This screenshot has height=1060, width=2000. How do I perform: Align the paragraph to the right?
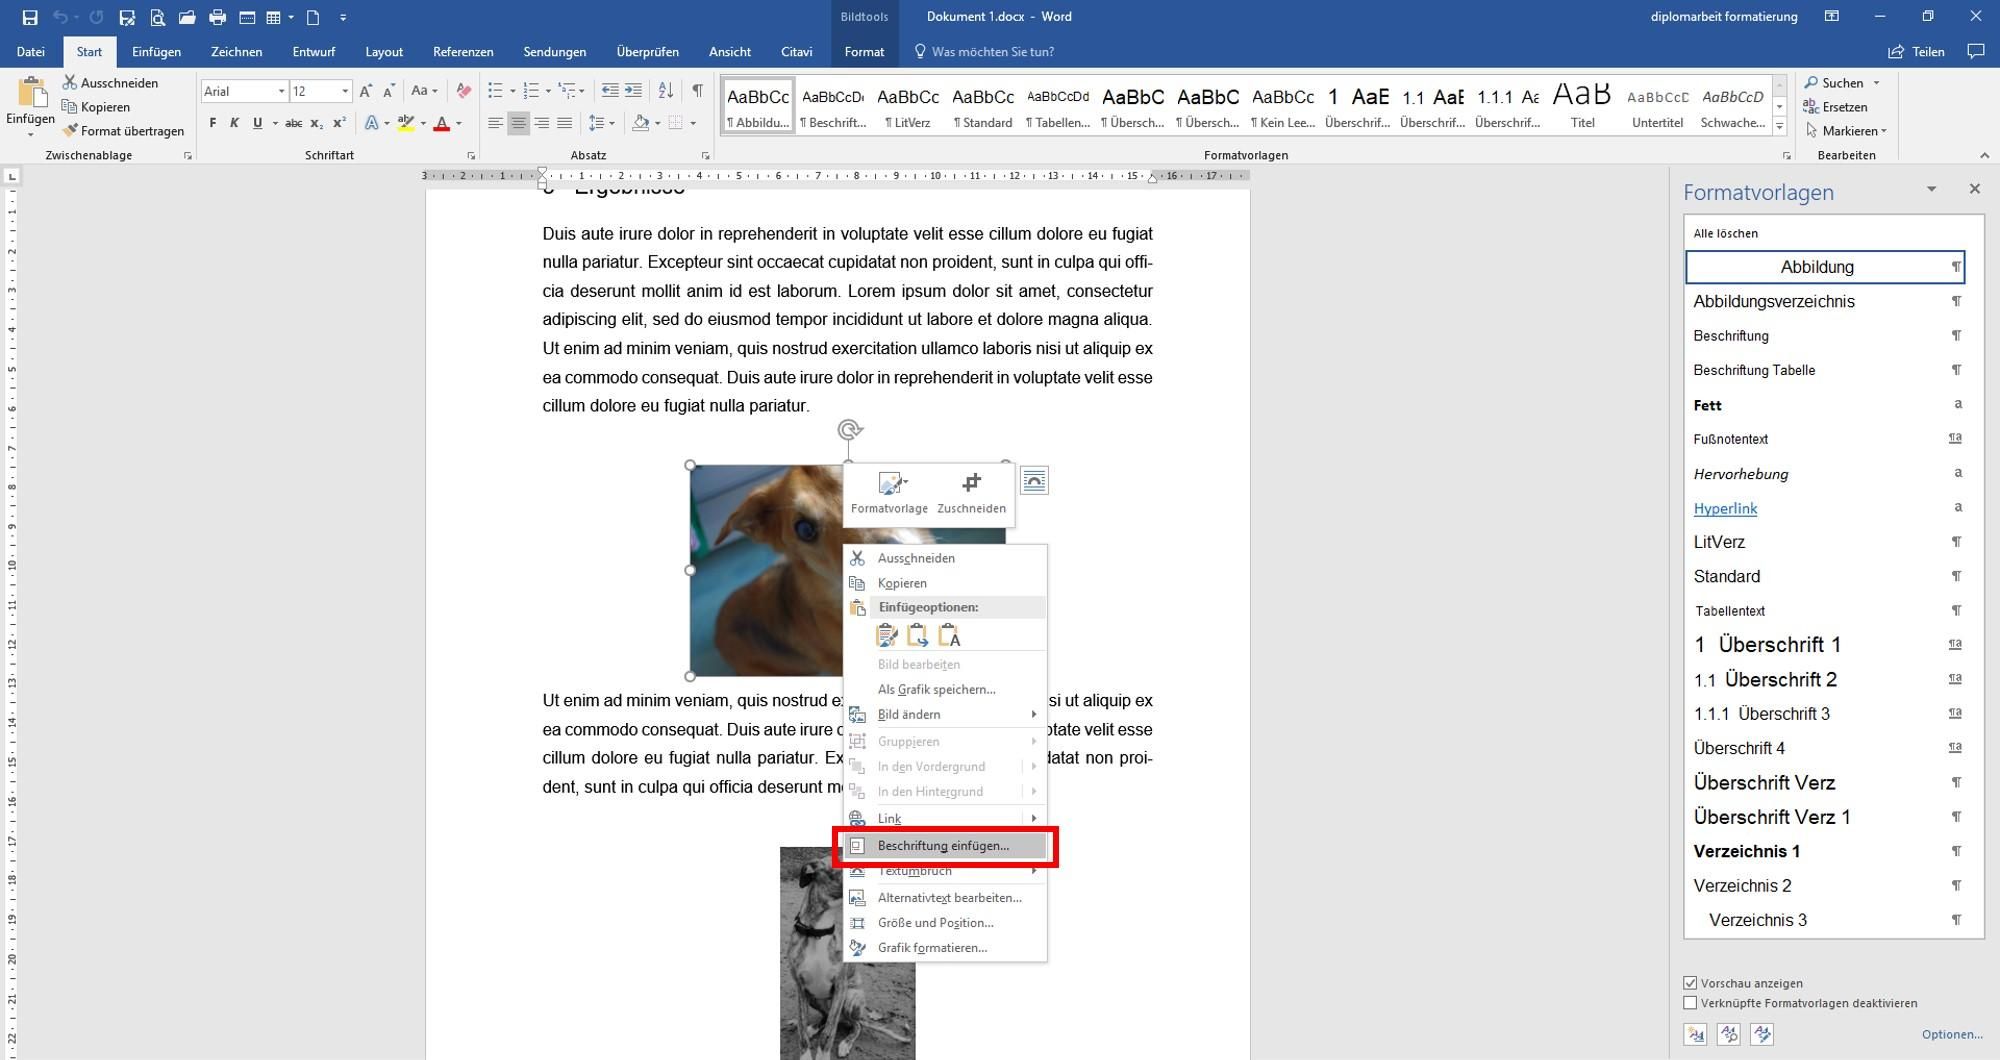click(541, 123)
